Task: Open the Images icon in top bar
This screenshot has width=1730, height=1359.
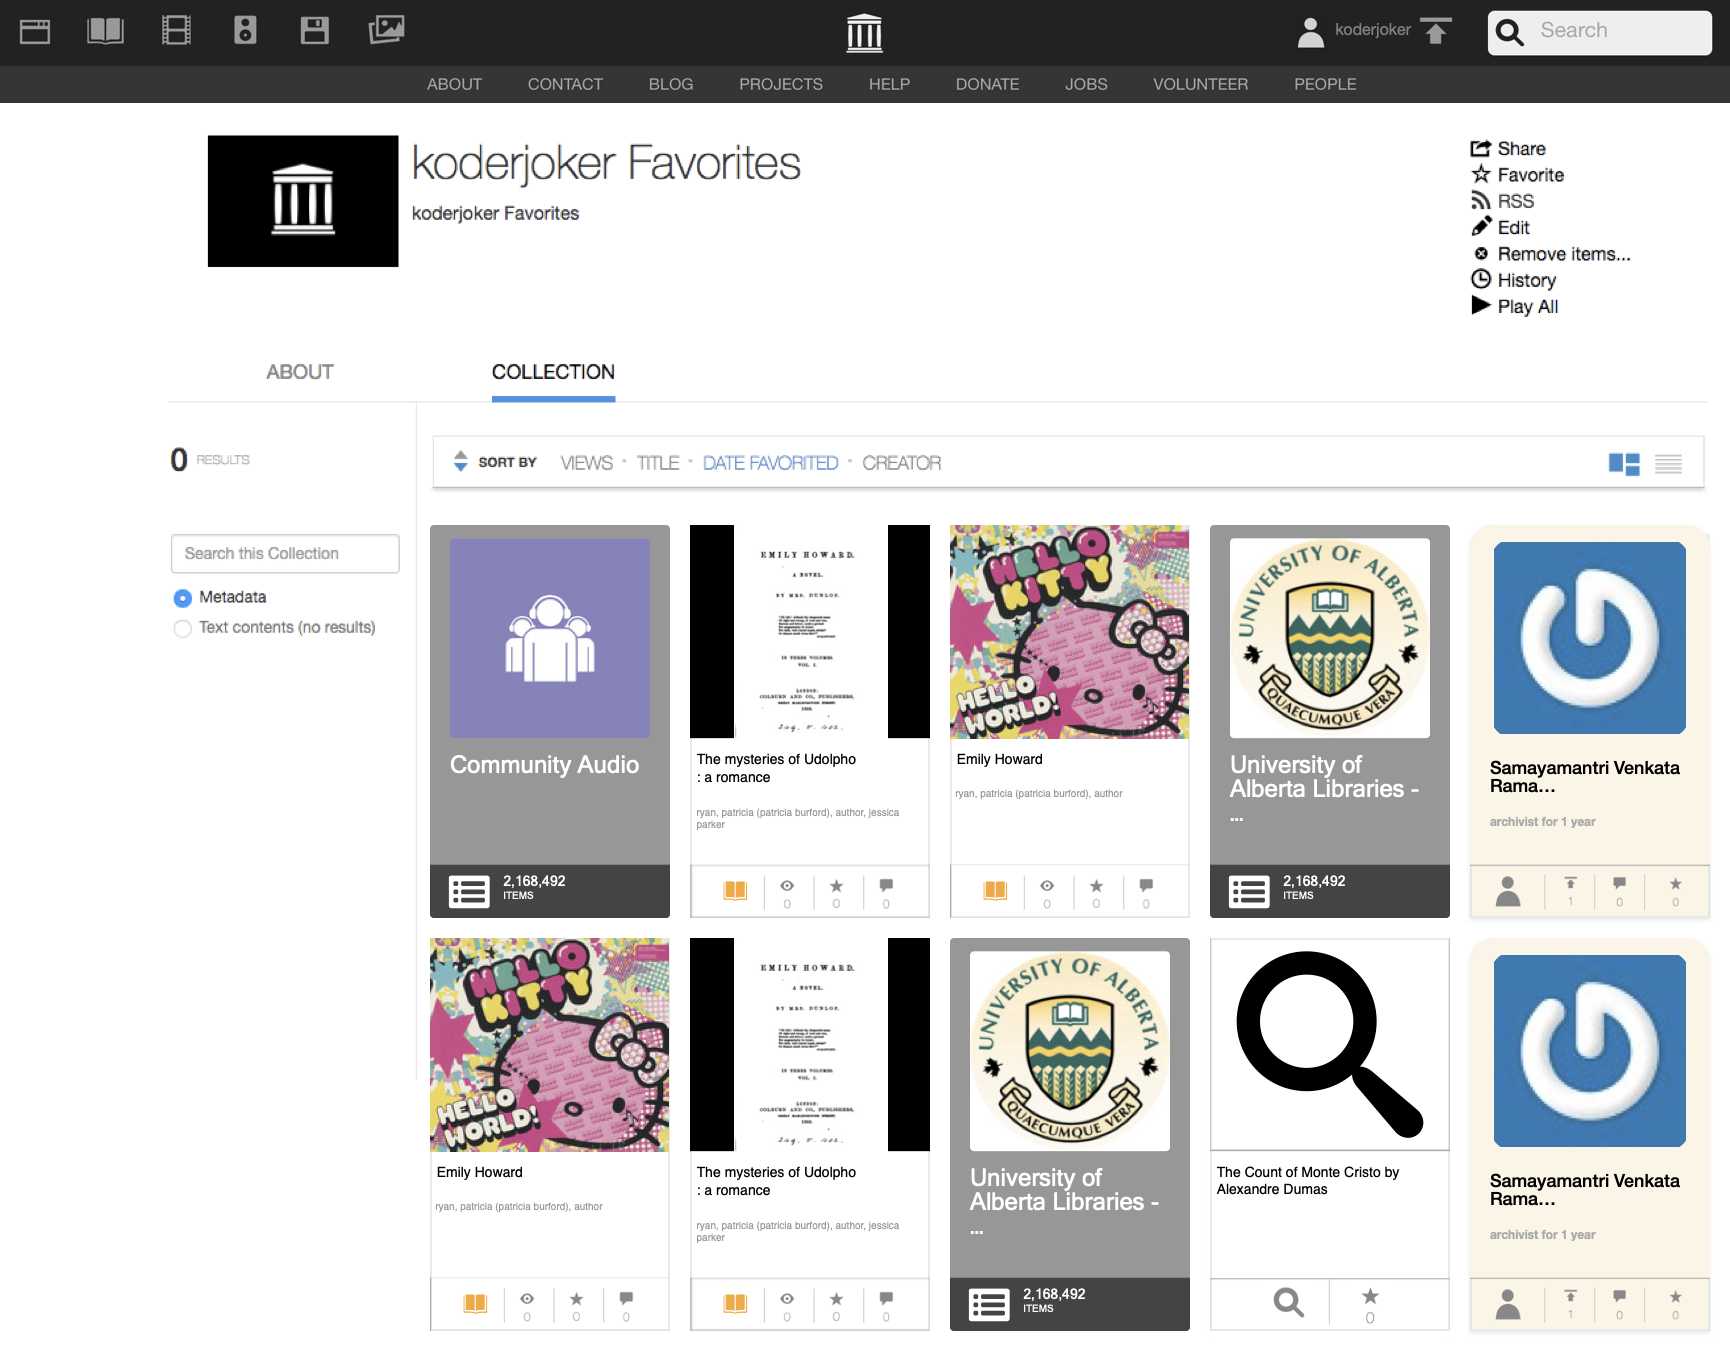Action: [386, 30]
